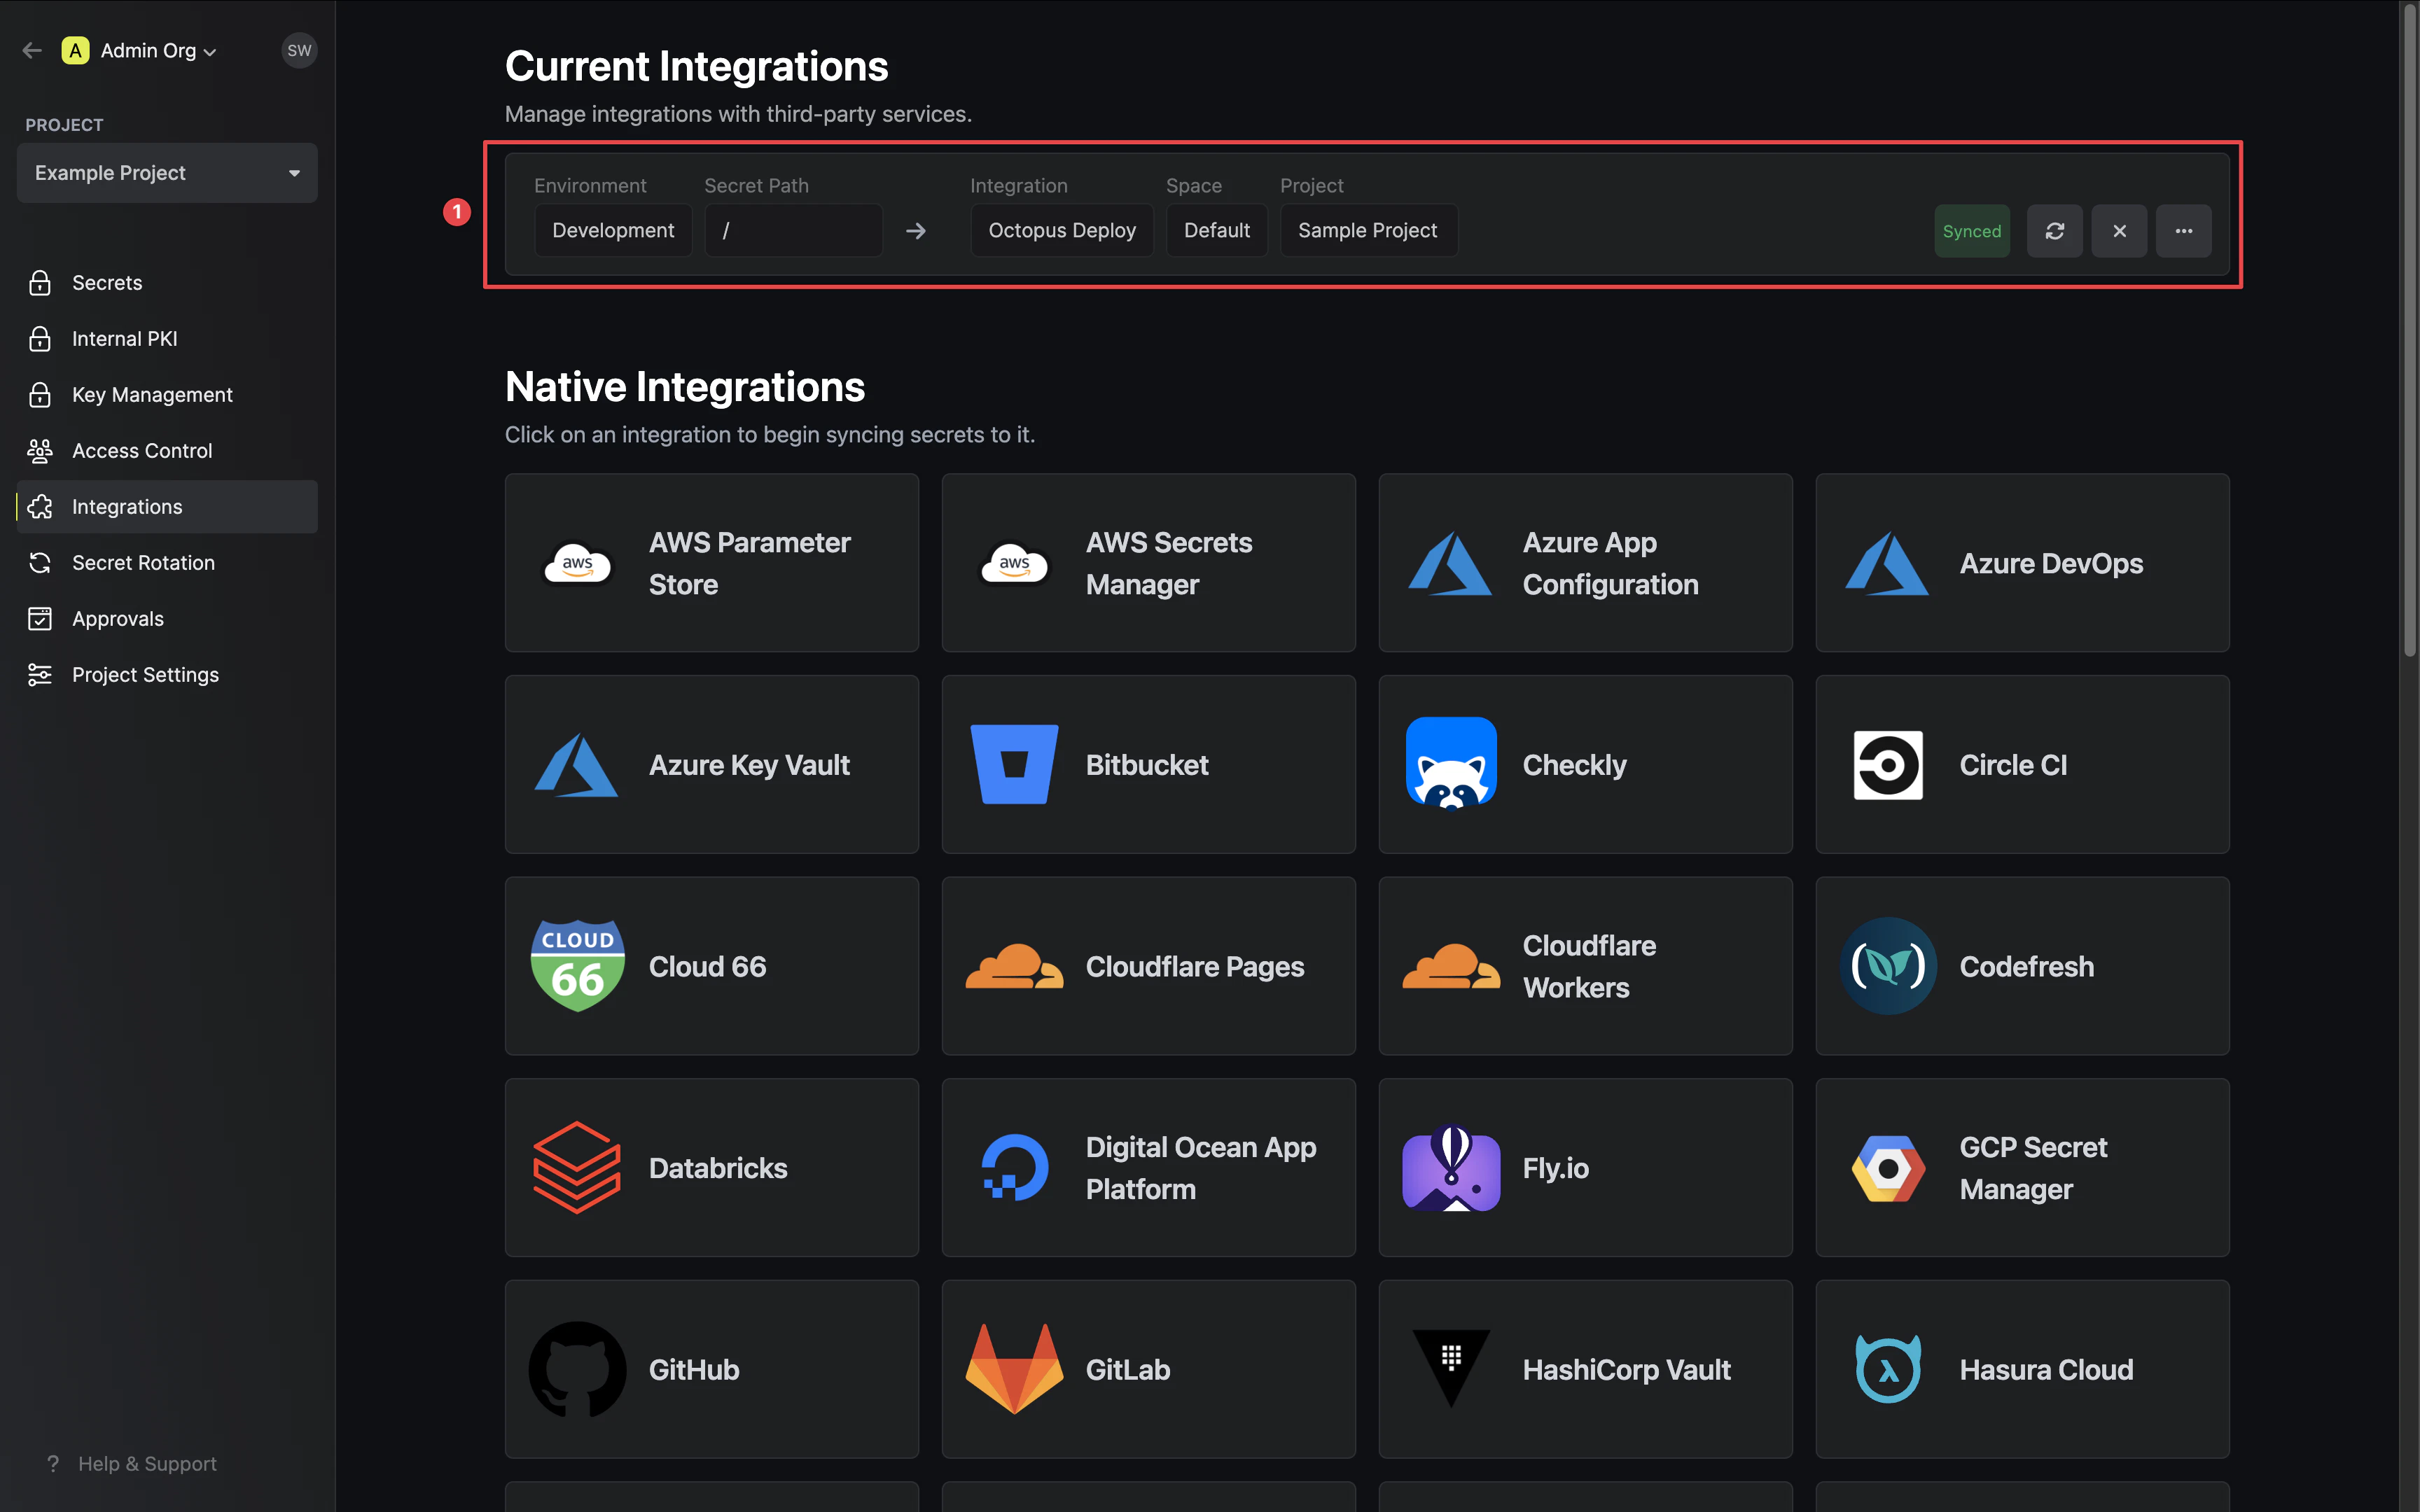Click the Checkly raccoon logo
Image resolution: width=2420 pixels, height=1512 pixels.
click(1451, 764)
